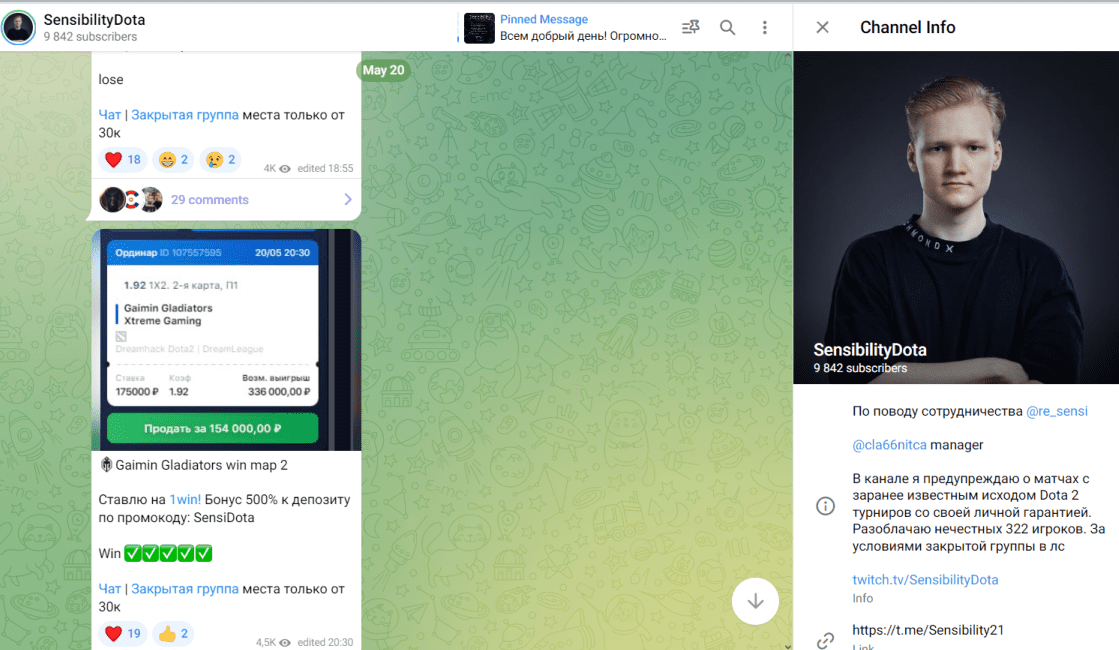
Task: Click the info circle icon in Channel Info
Action: point(825,506)
